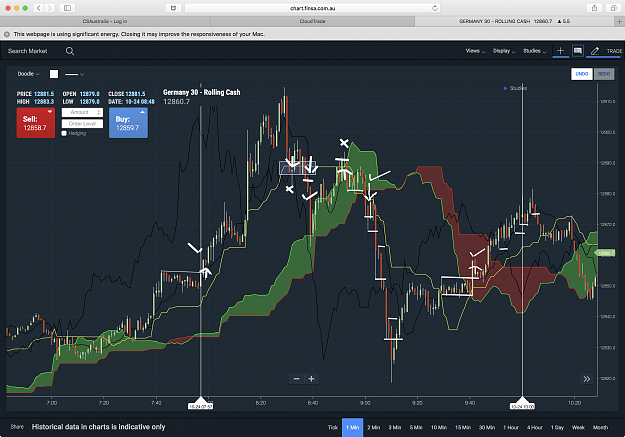
Task: Select the Week timeframe
Action: [578, 427]
